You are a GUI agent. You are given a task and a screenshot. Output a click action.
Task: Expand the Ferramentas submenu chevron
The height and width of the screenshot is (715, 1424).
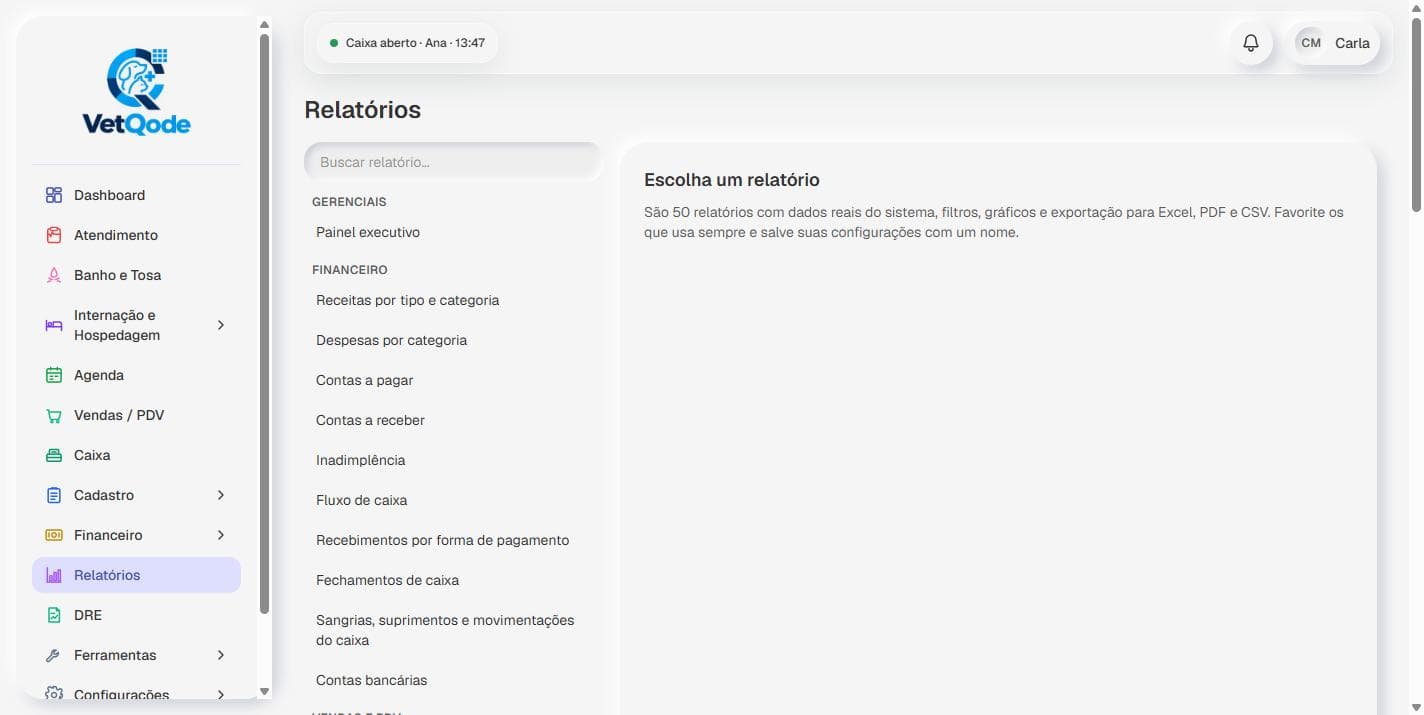coord(221,655)
